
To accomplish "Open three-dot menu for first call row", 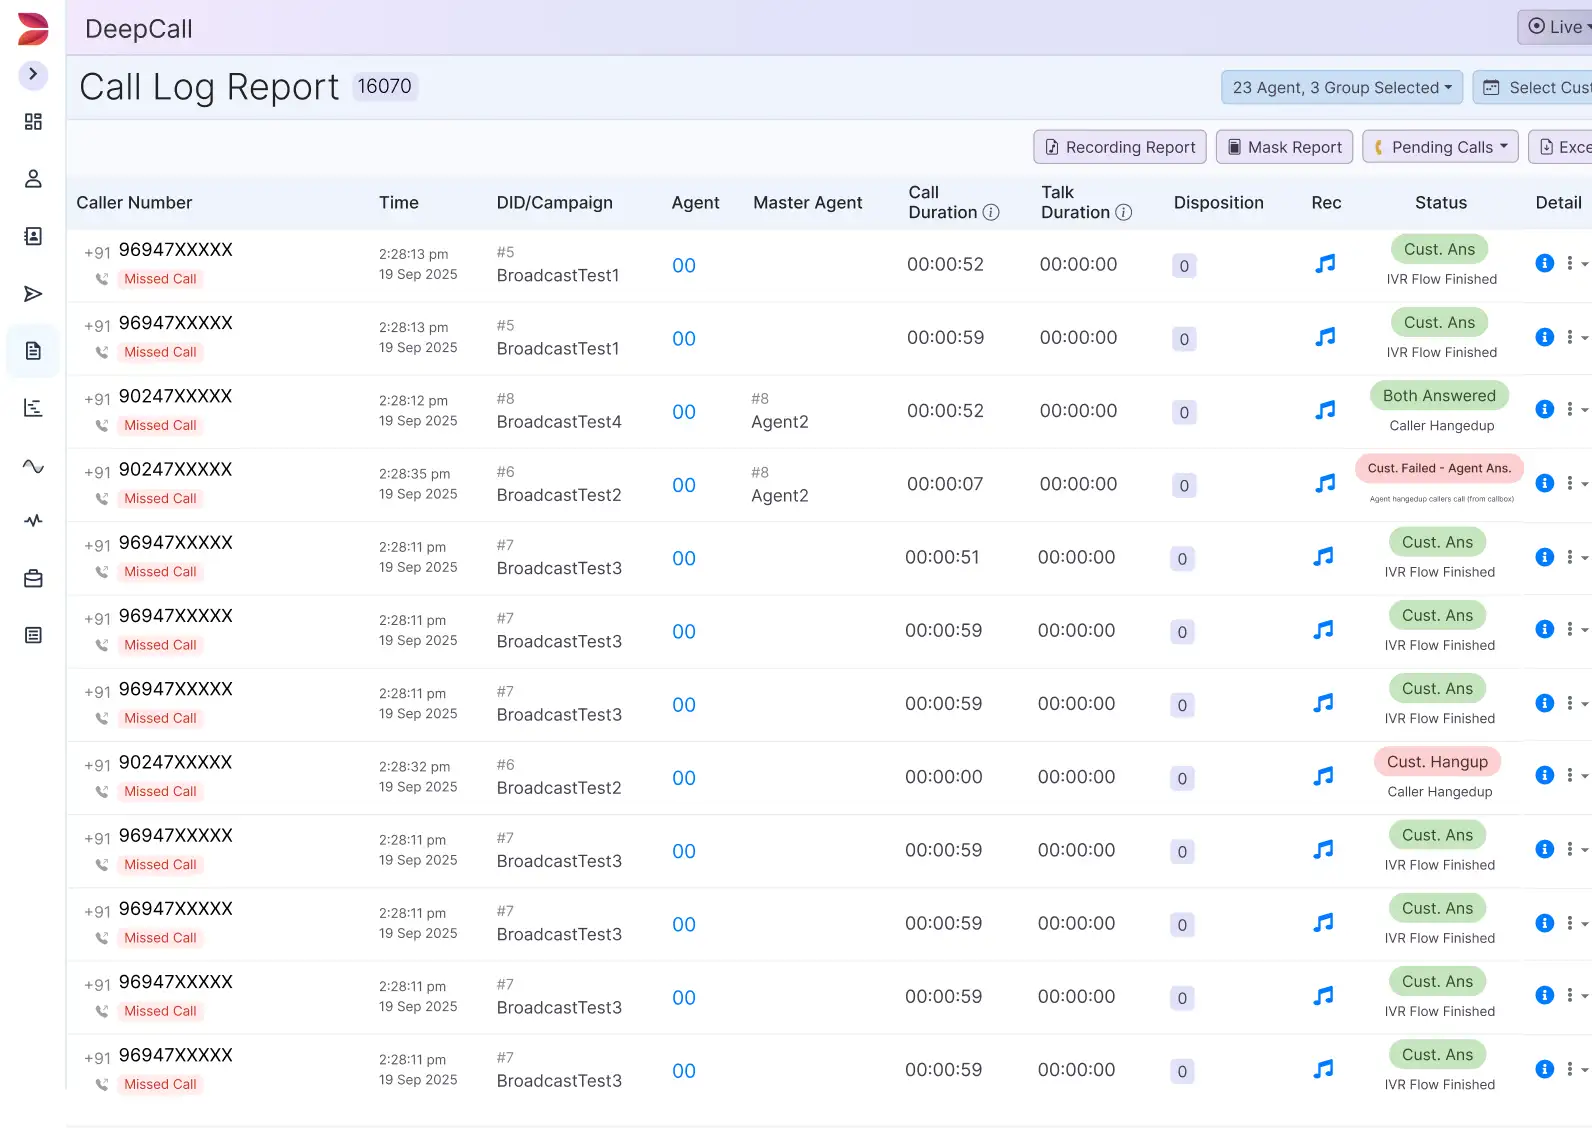I will [1570, 263].
